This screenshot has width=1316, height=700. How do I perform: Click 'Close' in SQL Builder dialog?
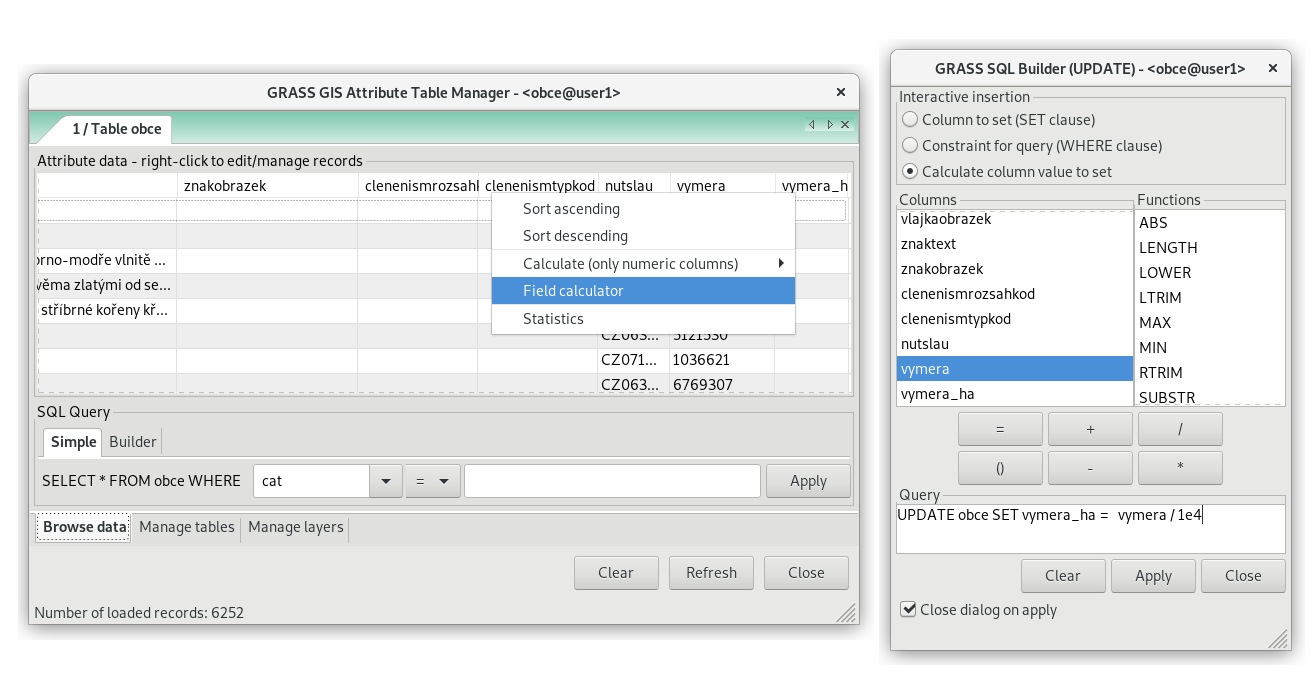click(1243, 576)
